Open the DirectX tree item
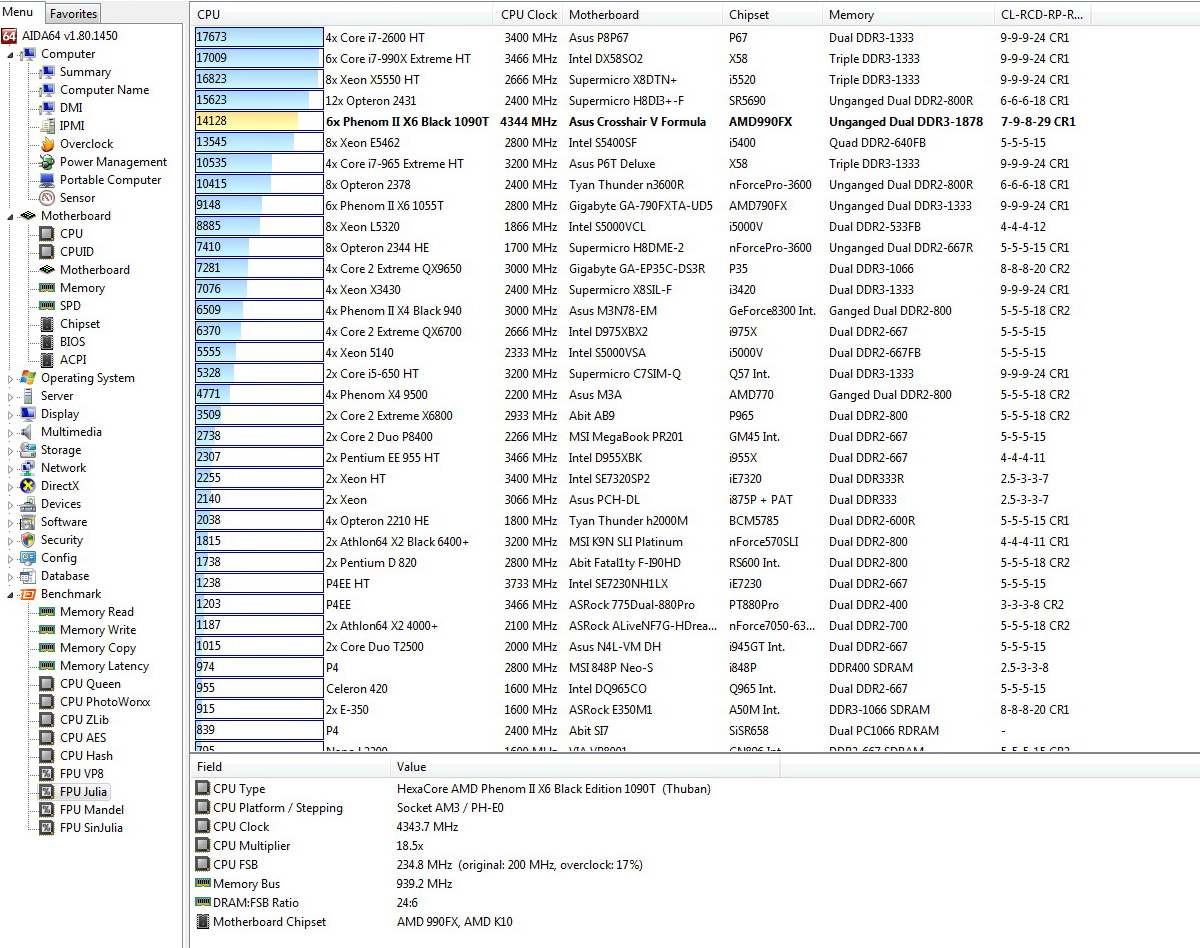 [x=59, y=486]
